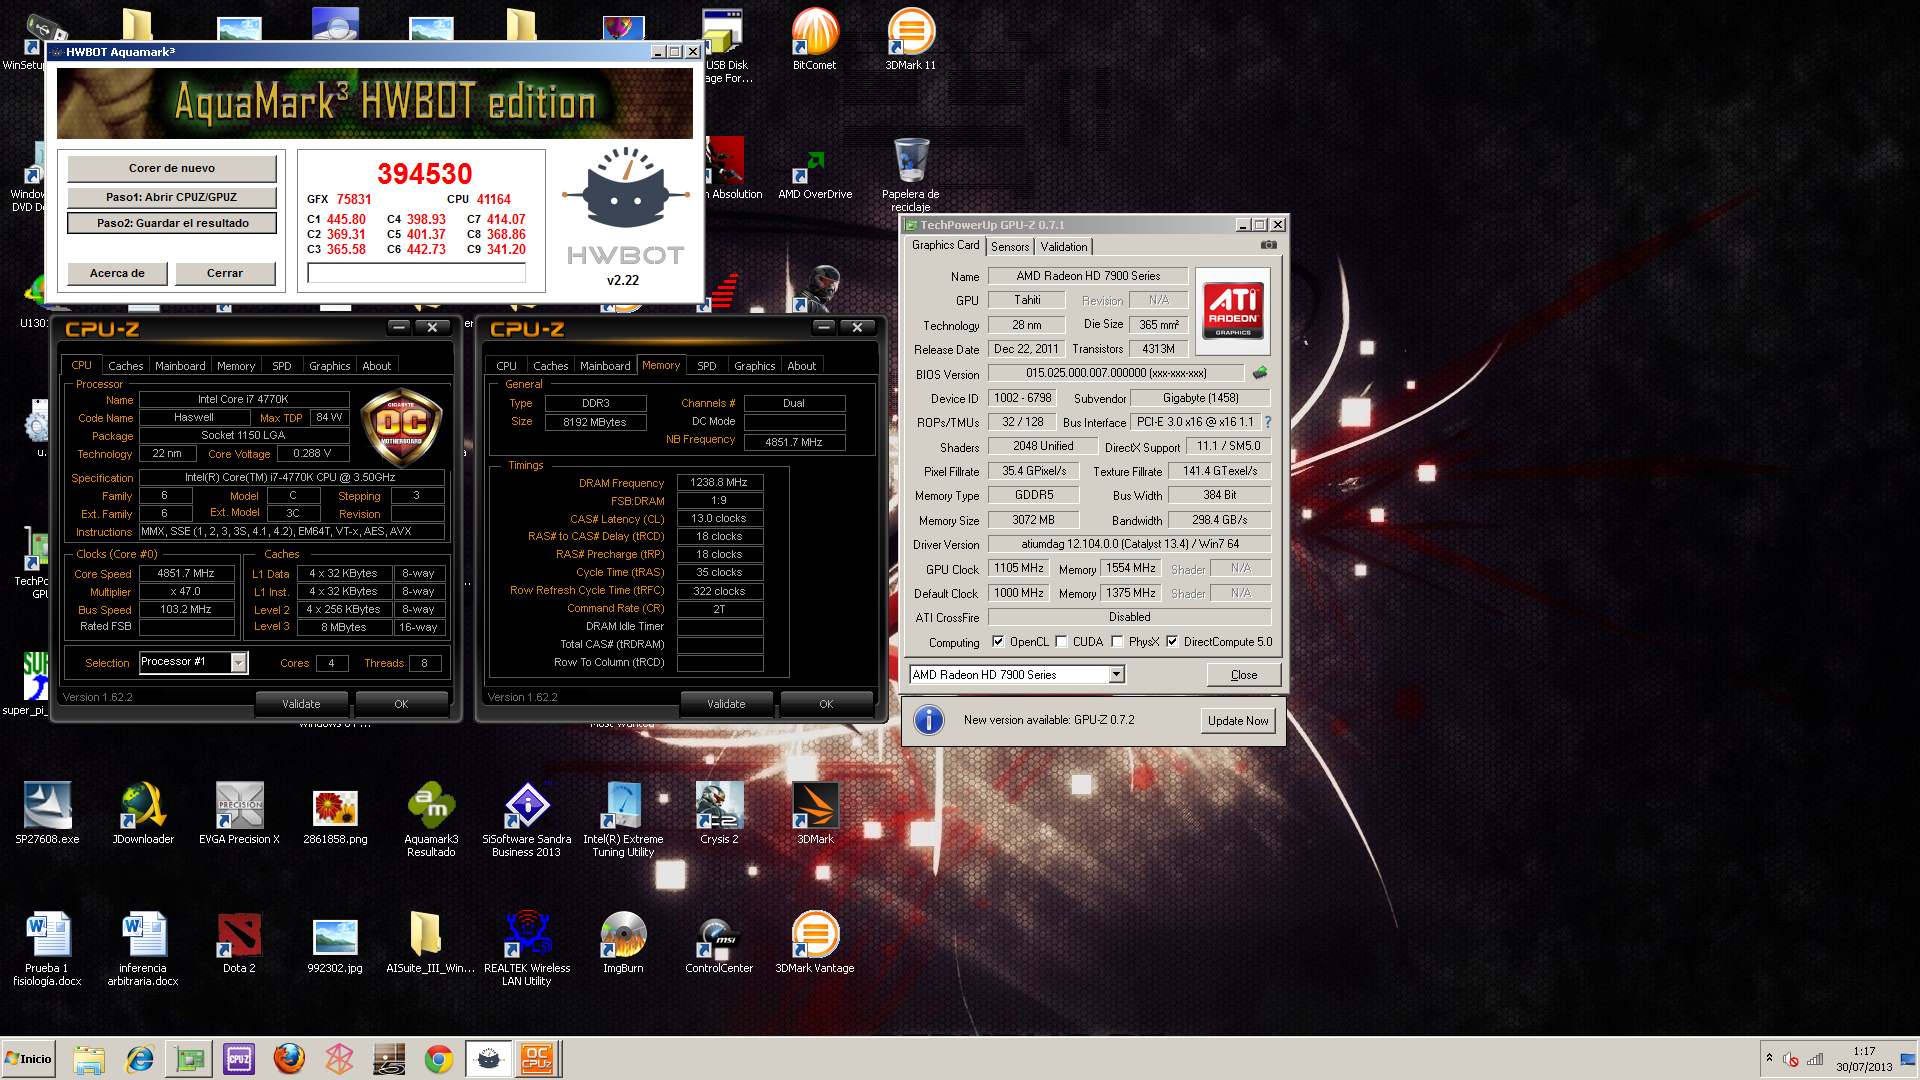The height and width of the screenshot is (1080, 1920).
Task: Toggle PhysX checkbox in GPU-Z
Action: click(x=1117, y=642)
